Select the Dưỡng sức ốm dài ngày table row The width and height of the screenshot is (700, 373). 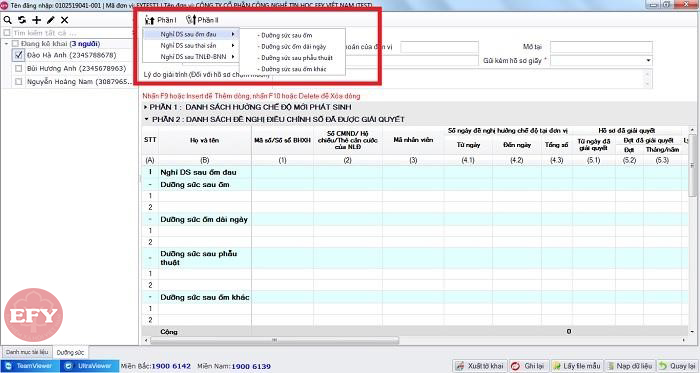tap(415, 219)
